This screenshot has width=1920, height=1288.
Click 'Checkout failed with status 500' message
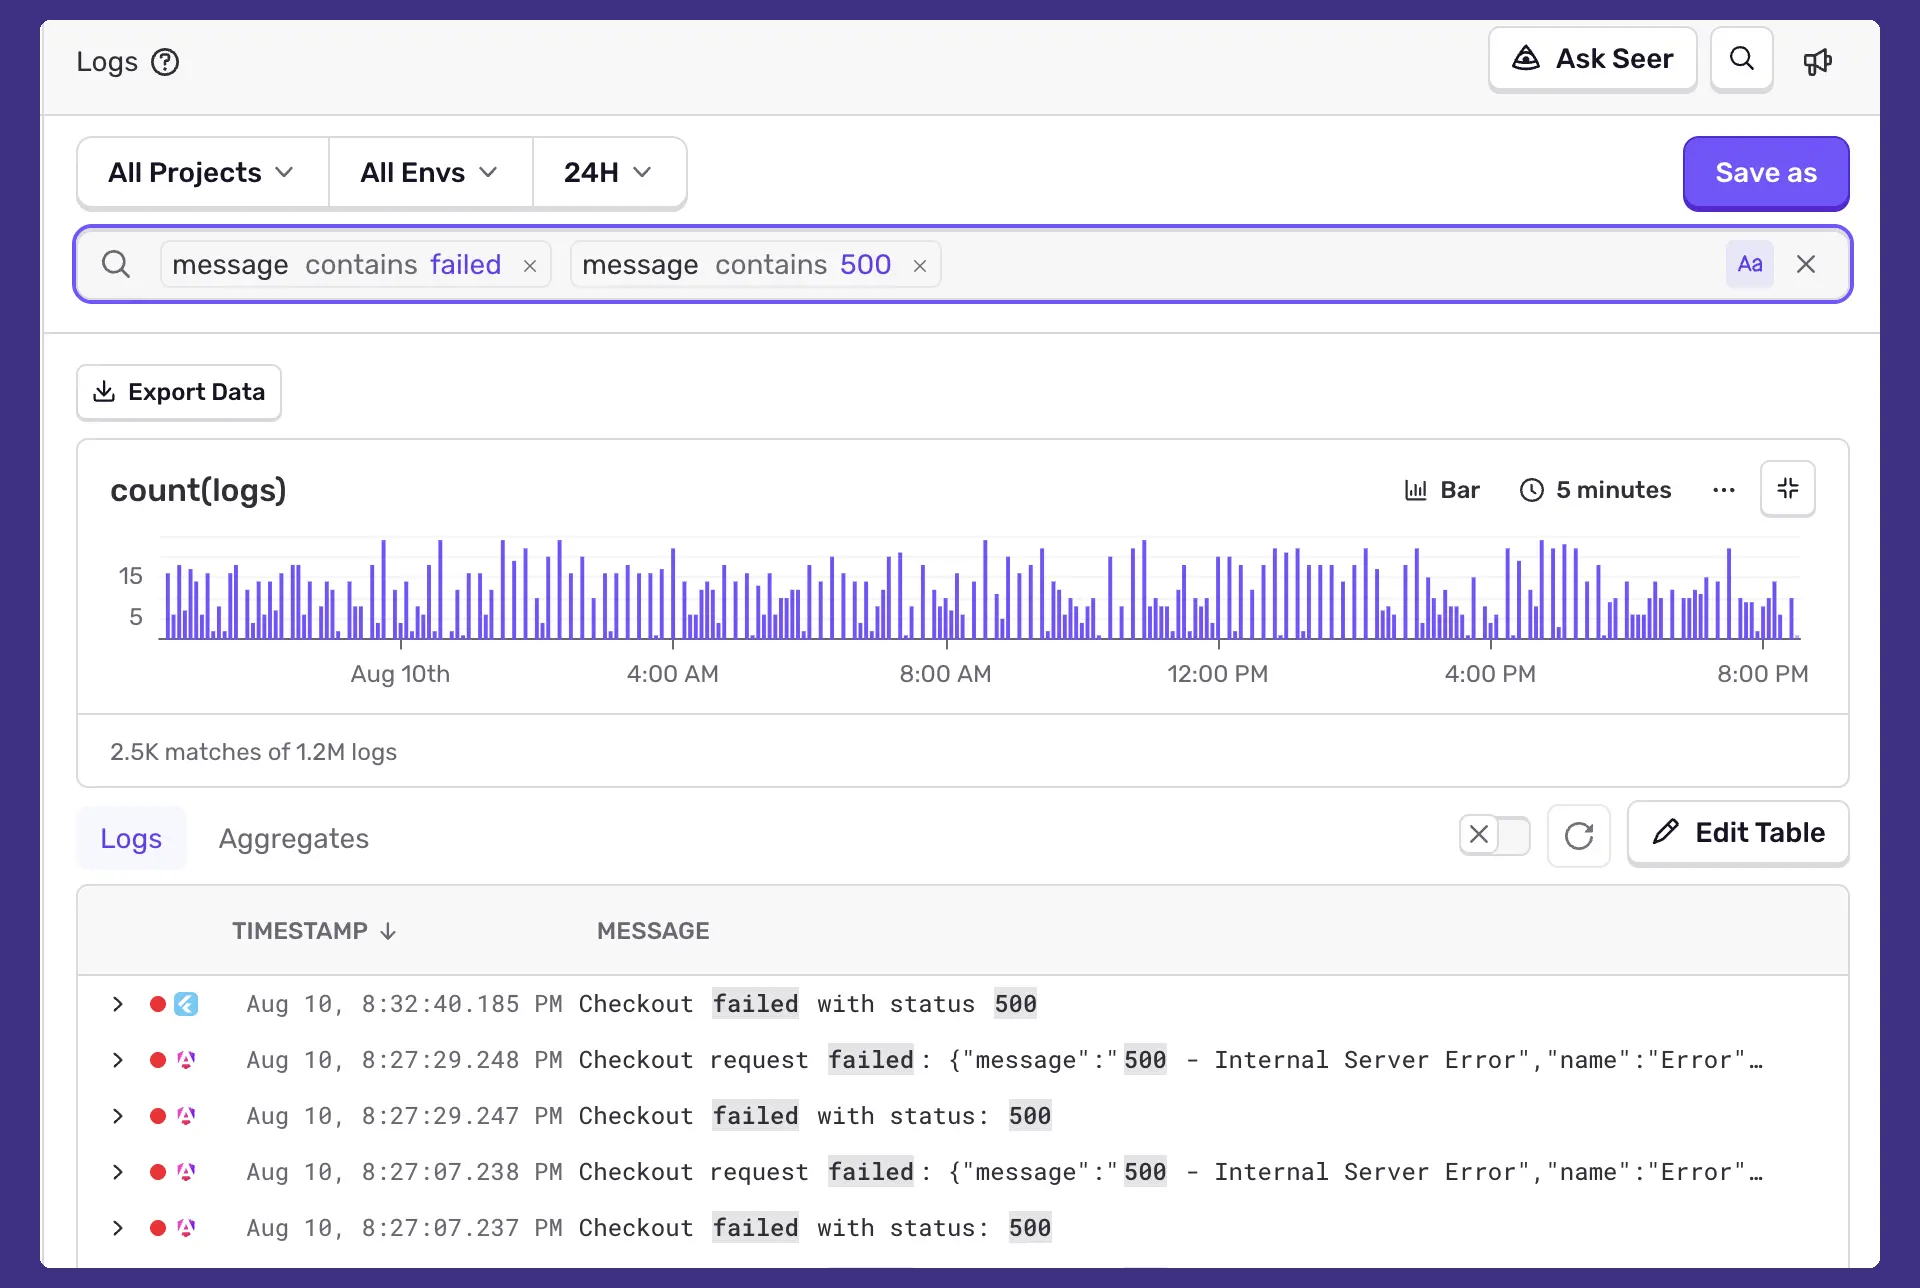point(808,1004)
